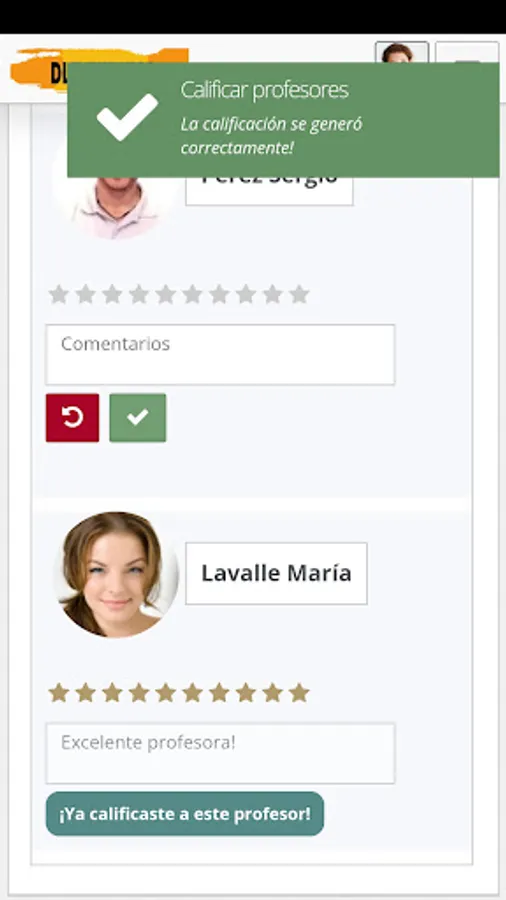Focus the Comentarios text field
The height and width of the screenshot is (900, 506).
click(220, 355)
